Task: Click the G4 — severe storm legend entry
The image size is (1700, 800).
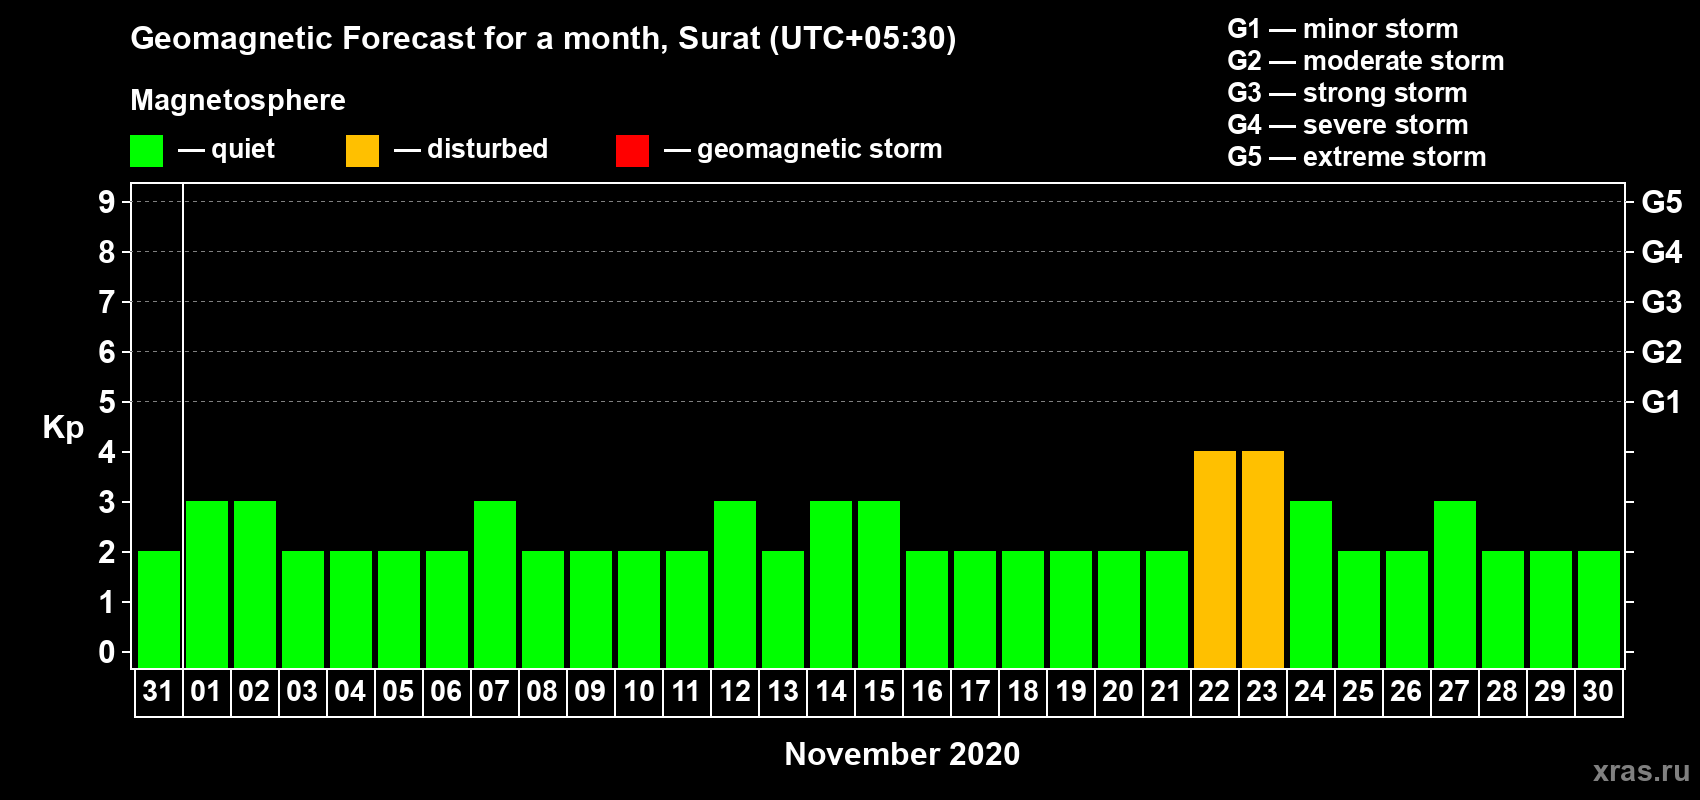Action: 1348,125
